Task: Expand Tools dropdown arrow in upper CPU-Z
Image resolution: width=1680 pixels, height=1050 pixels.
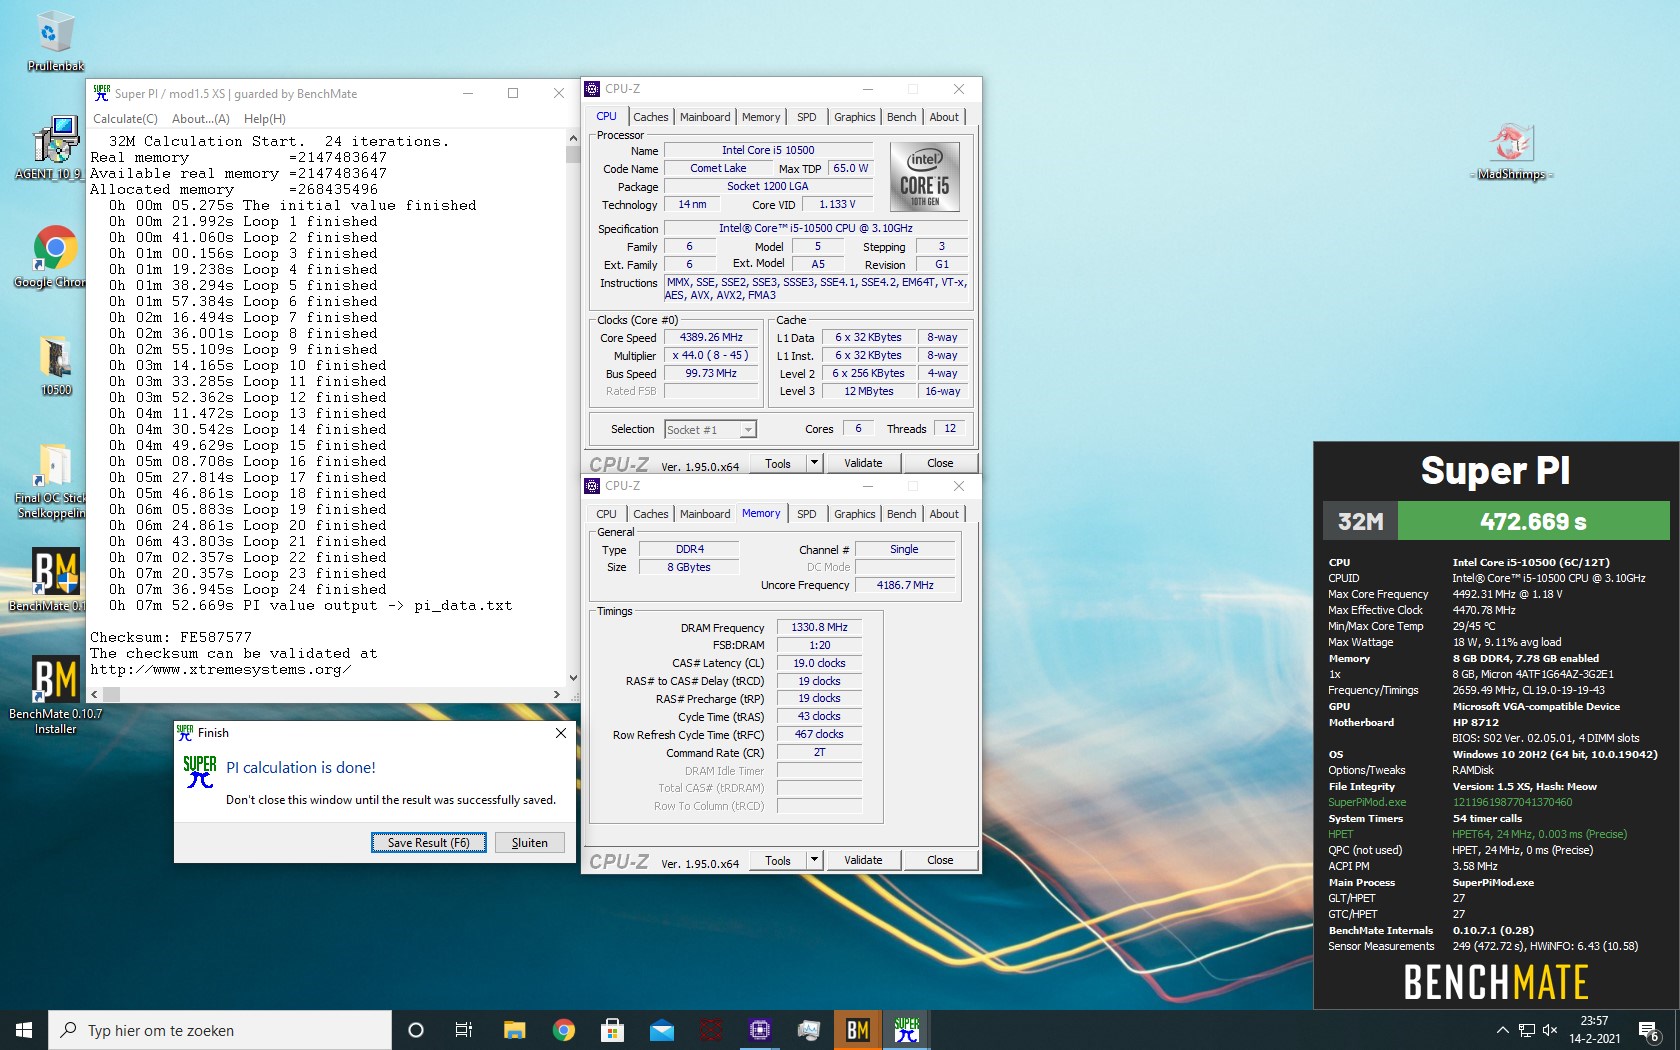Action: 814,463
